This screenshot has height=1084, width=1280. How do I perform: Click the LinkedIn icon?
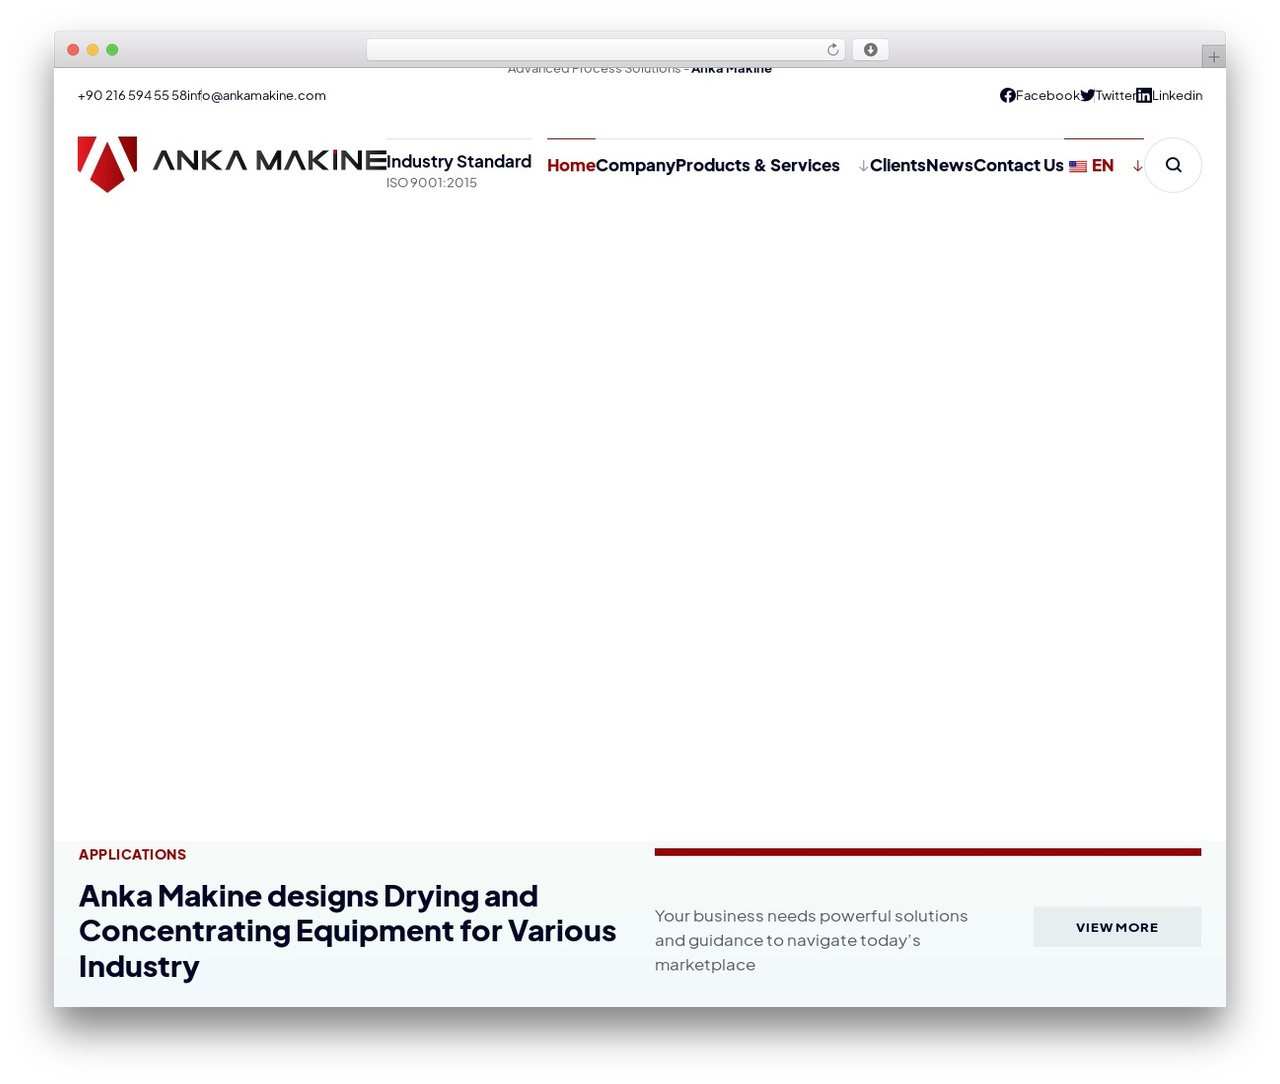tap(1144, 95)
